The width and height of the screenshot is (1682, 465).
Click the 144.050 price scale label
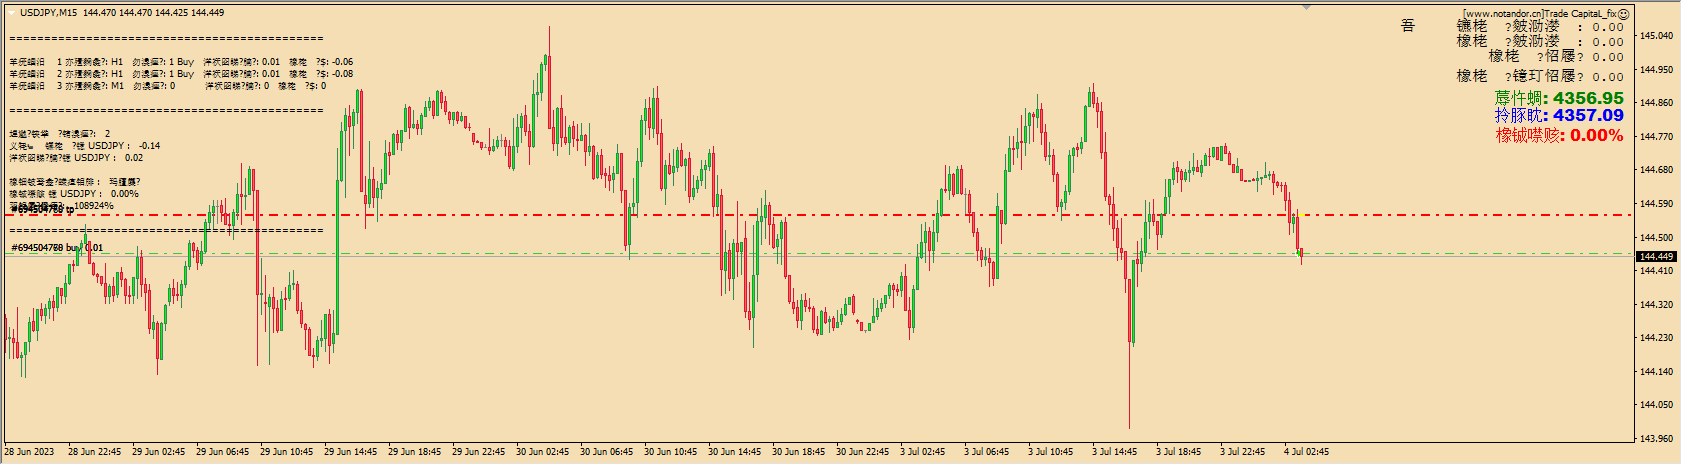click(1657, 405)
